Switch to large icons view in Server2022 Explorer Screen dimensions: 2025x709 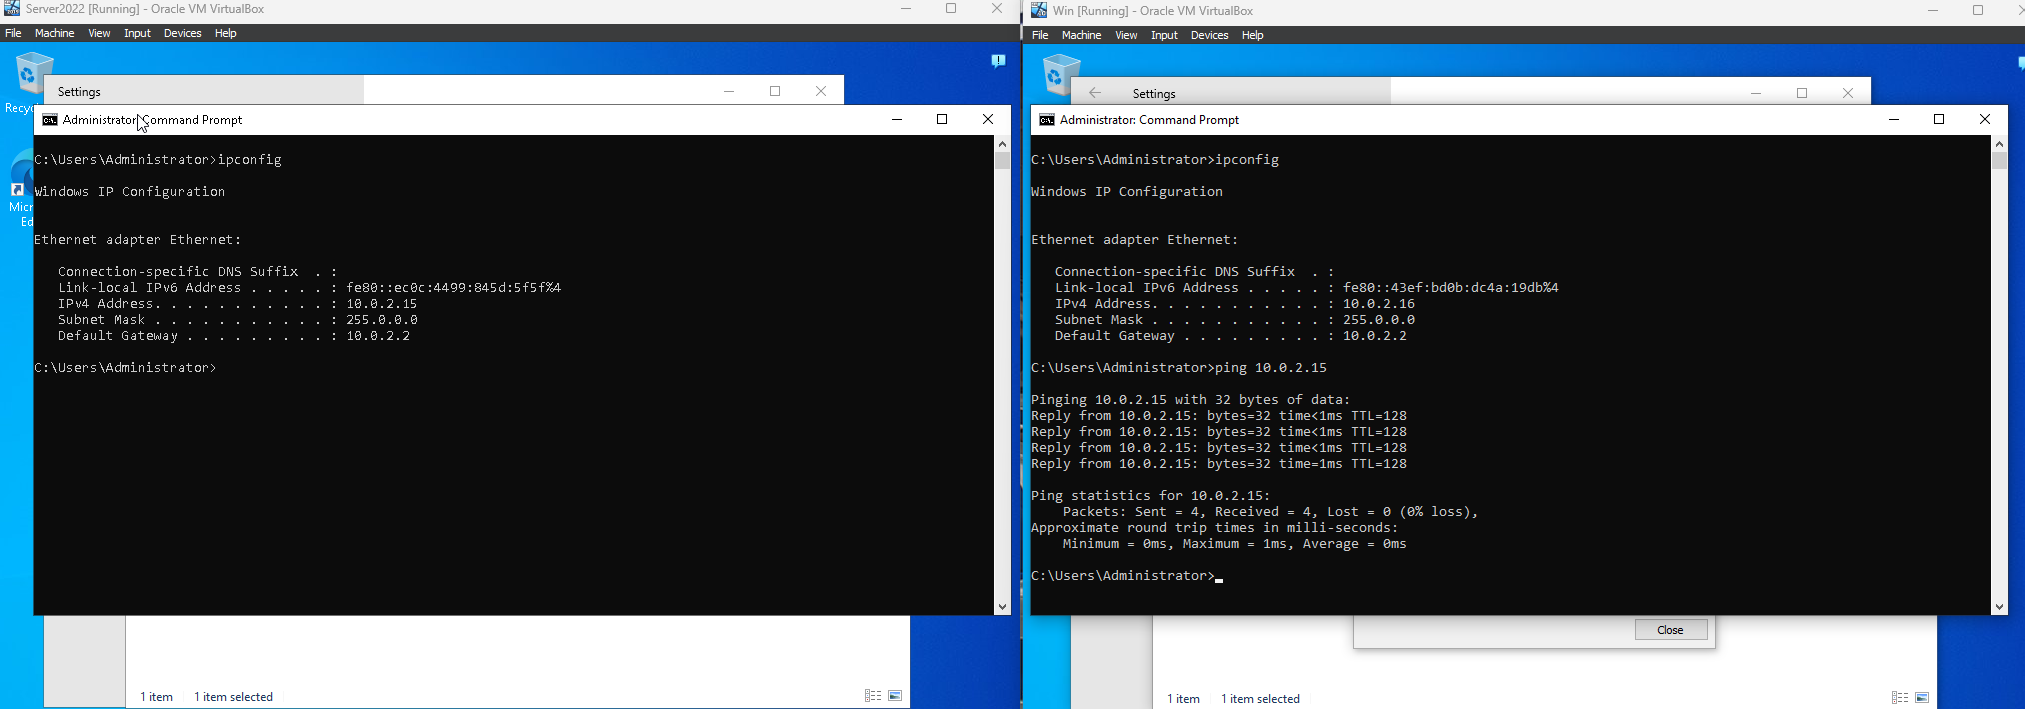pos(895,696)
